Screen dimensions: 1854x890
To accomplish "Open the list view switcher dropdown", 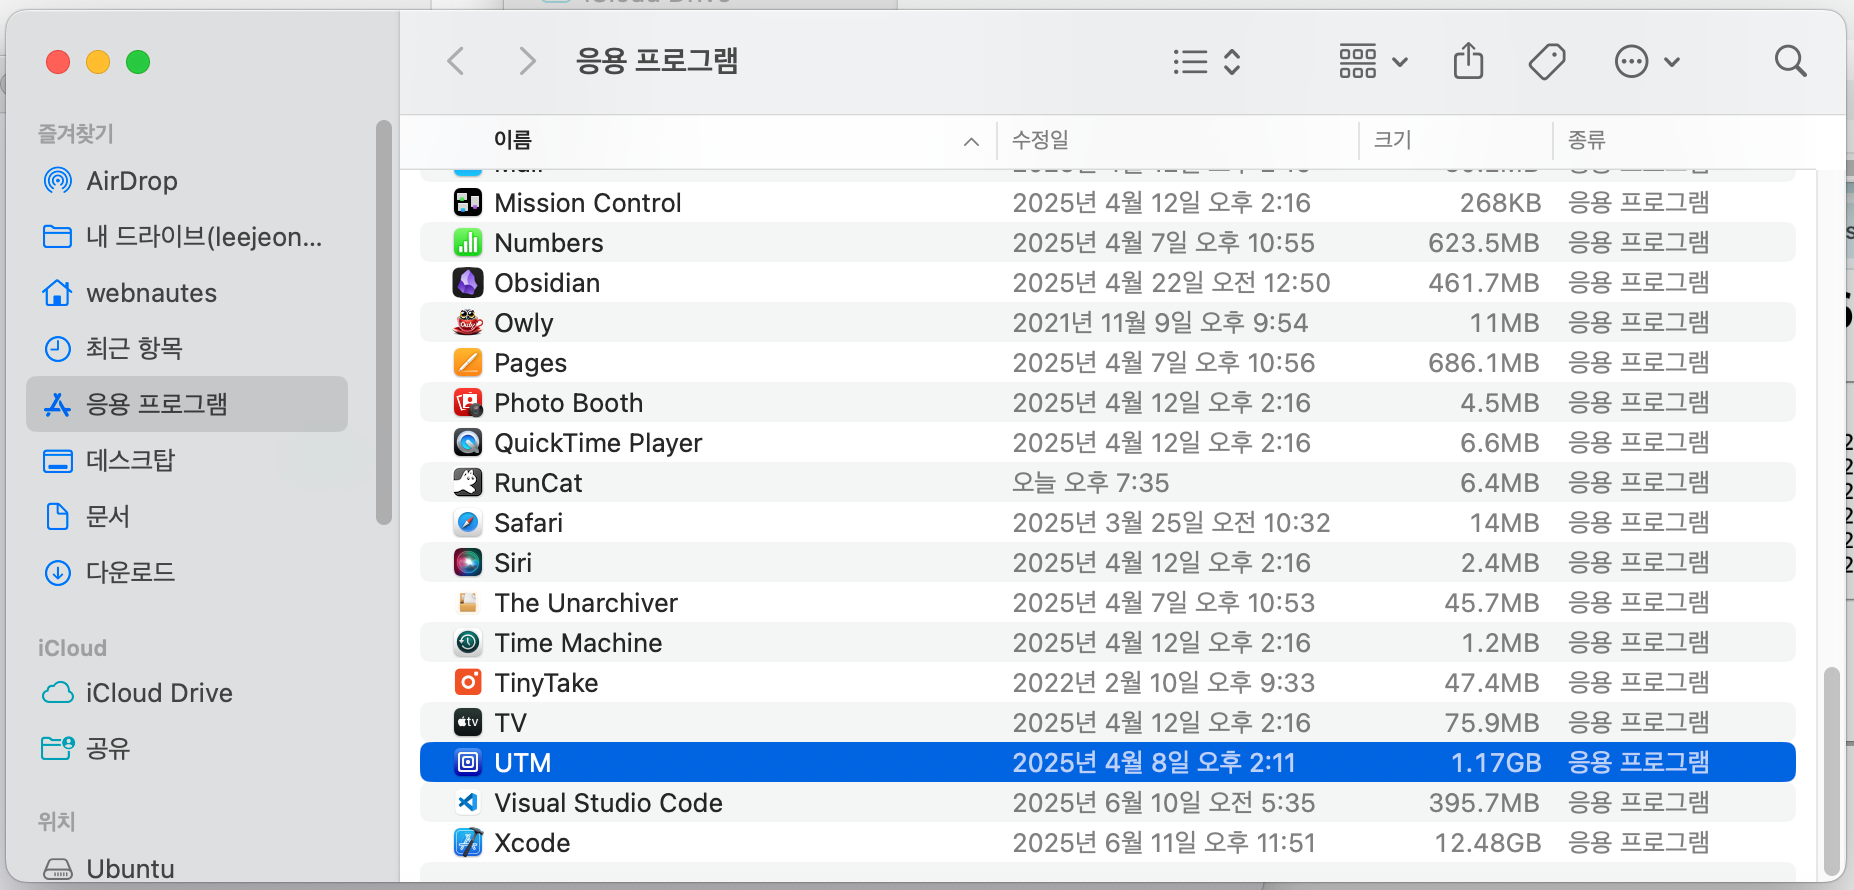I will pyautogui.click(x=1207, y=62).
